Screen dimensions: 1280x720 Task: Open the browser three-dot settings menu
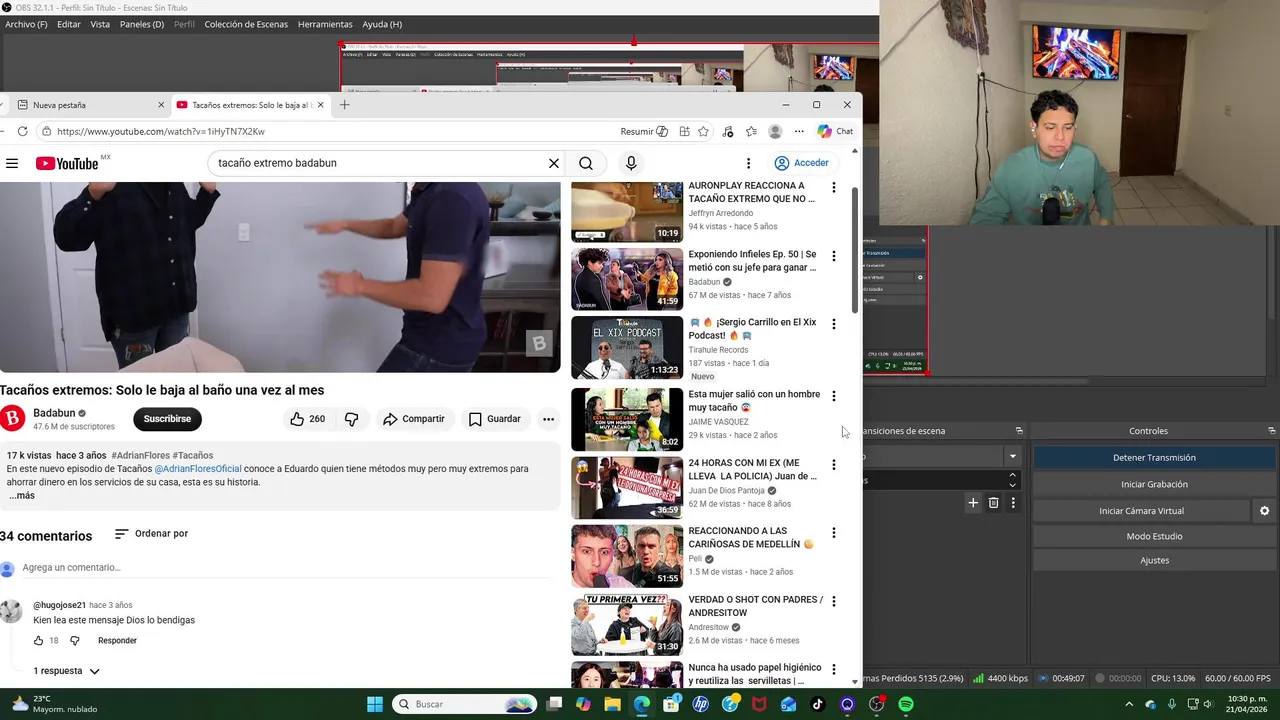click(x=799, y=131)
